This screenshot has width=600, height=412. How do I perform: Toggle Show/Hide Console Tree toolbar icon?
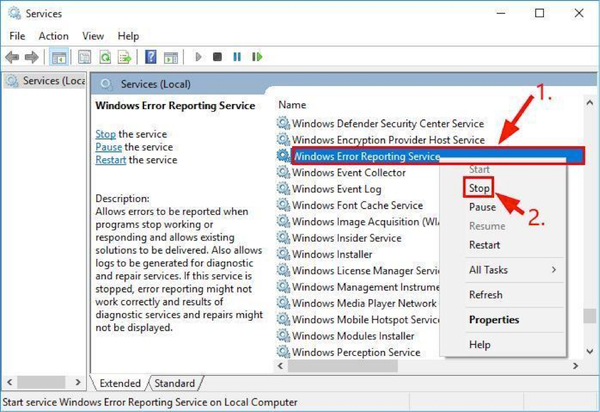[x=59, y=57]
